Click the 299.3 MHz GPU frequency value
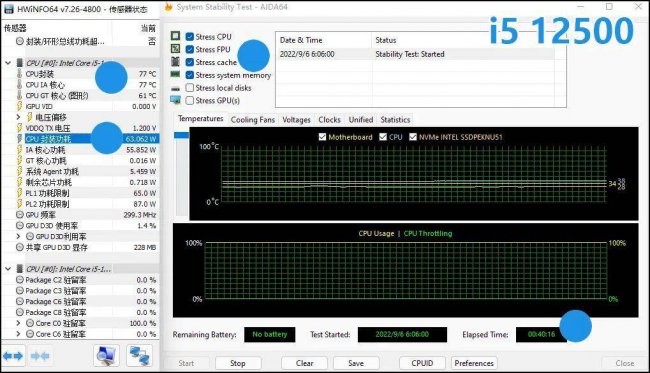 pyautogui.click(x=140, y=215)
